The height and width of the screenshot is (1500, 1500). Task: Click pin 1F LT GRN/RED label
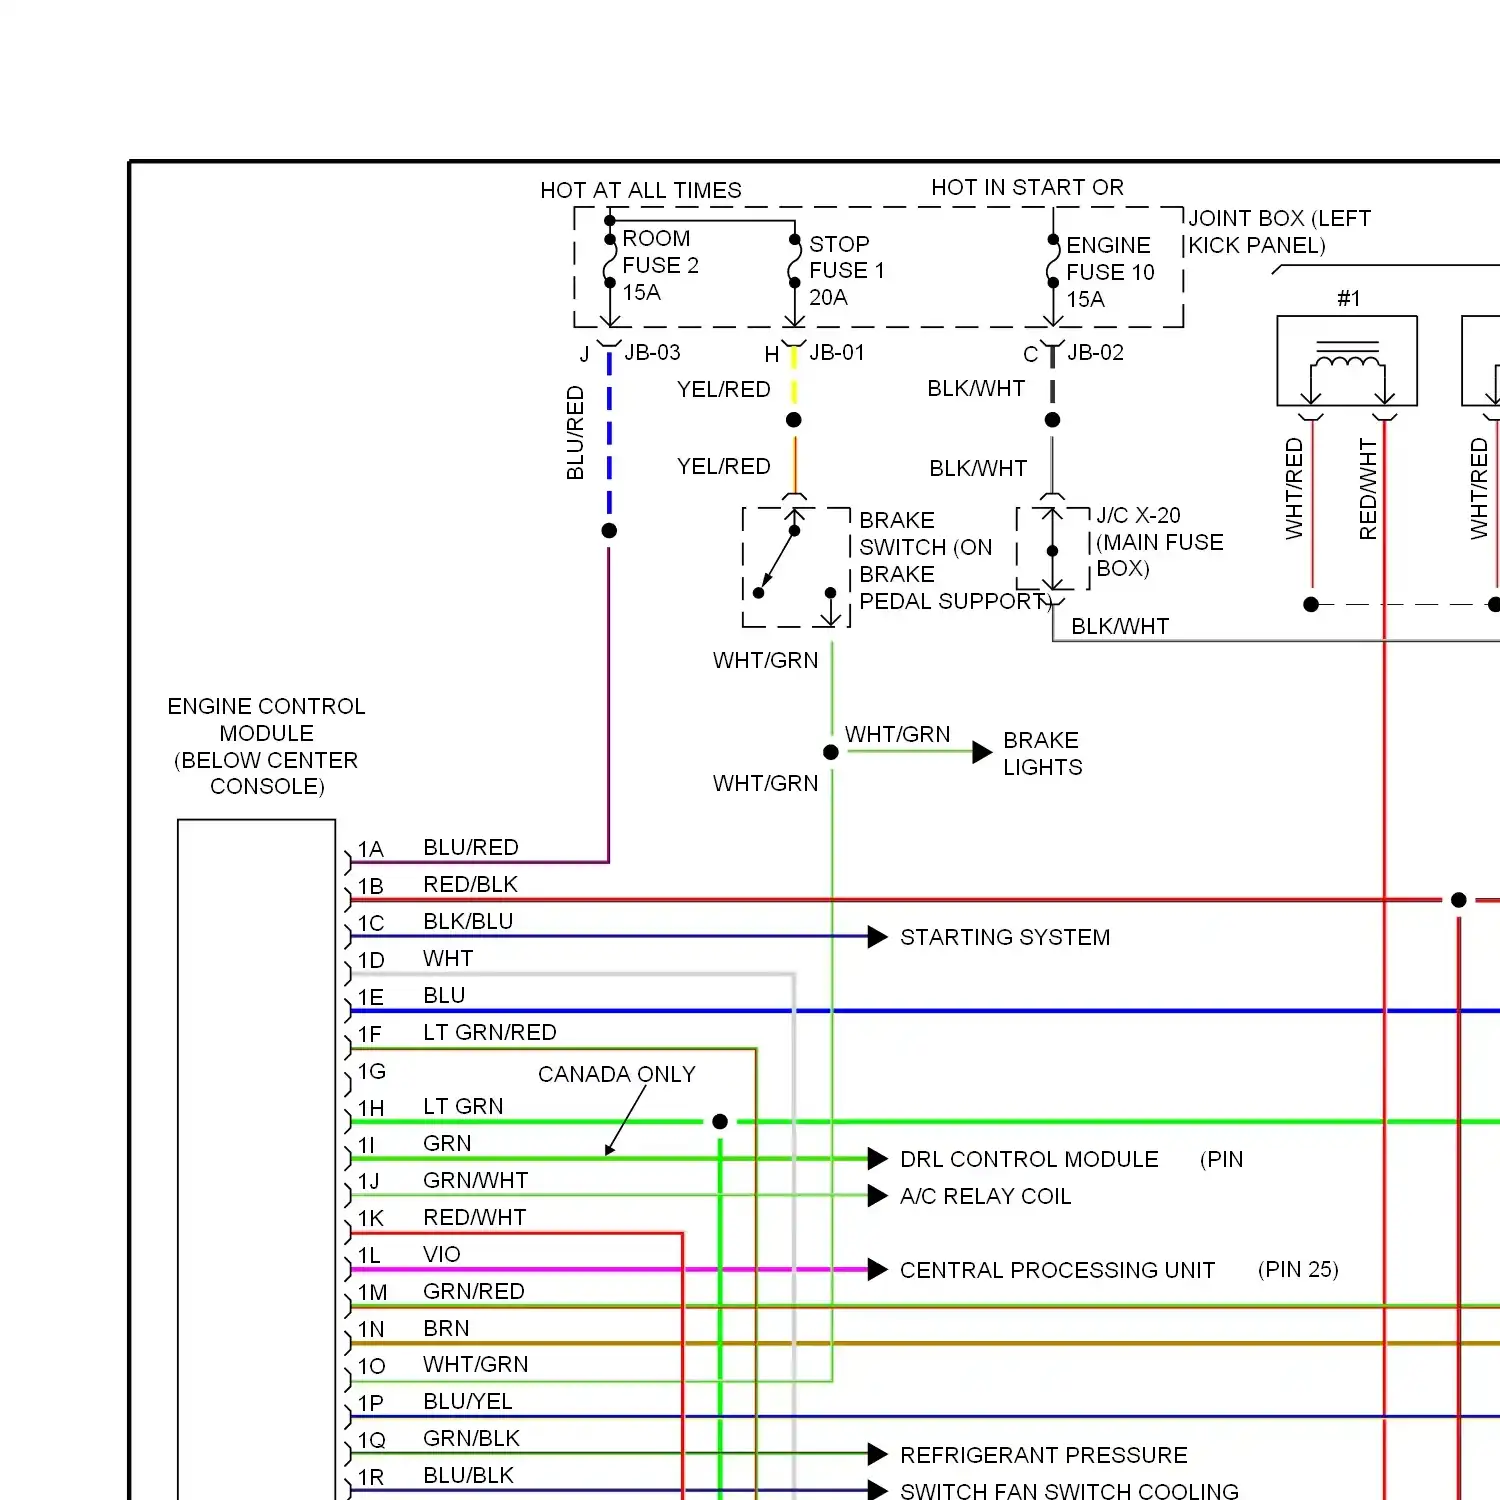(x=489, y=1032)
